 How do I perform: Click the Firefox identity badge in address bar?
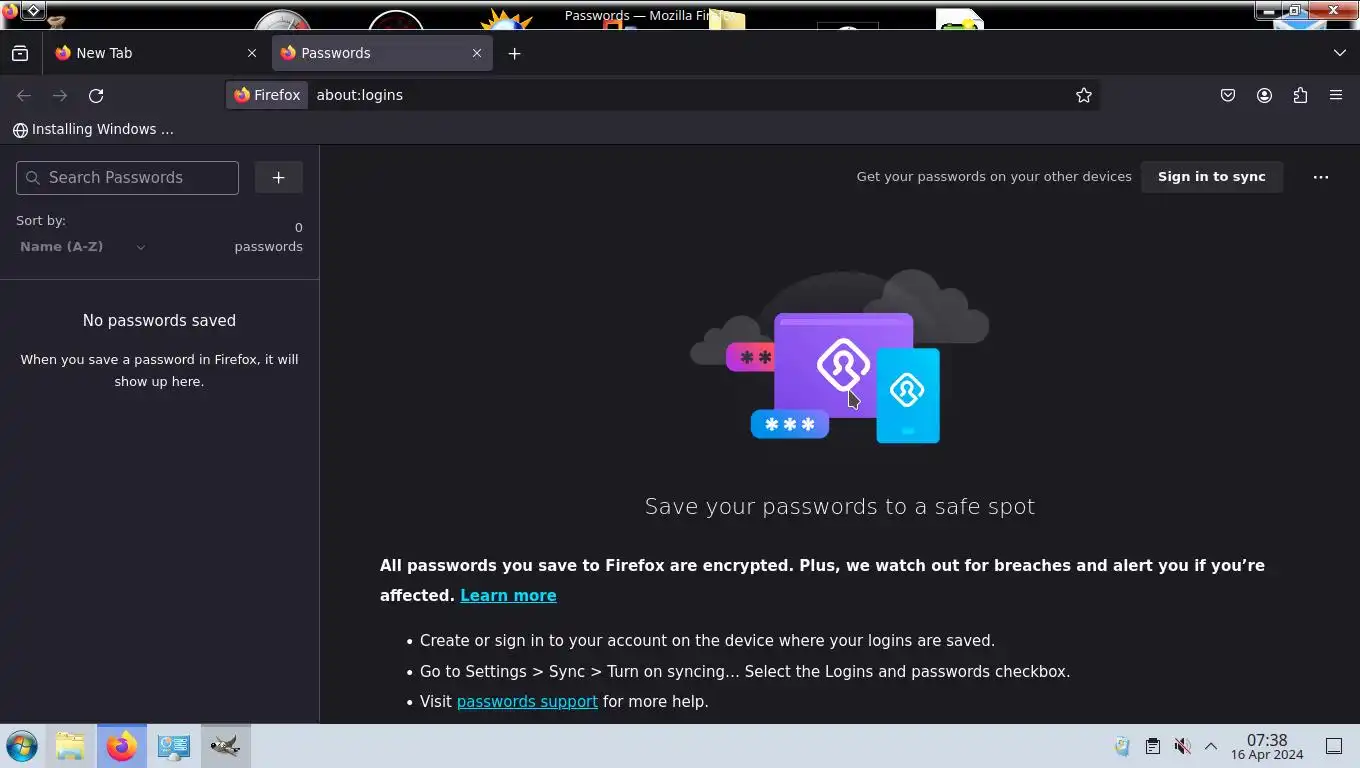pos(267,95)
